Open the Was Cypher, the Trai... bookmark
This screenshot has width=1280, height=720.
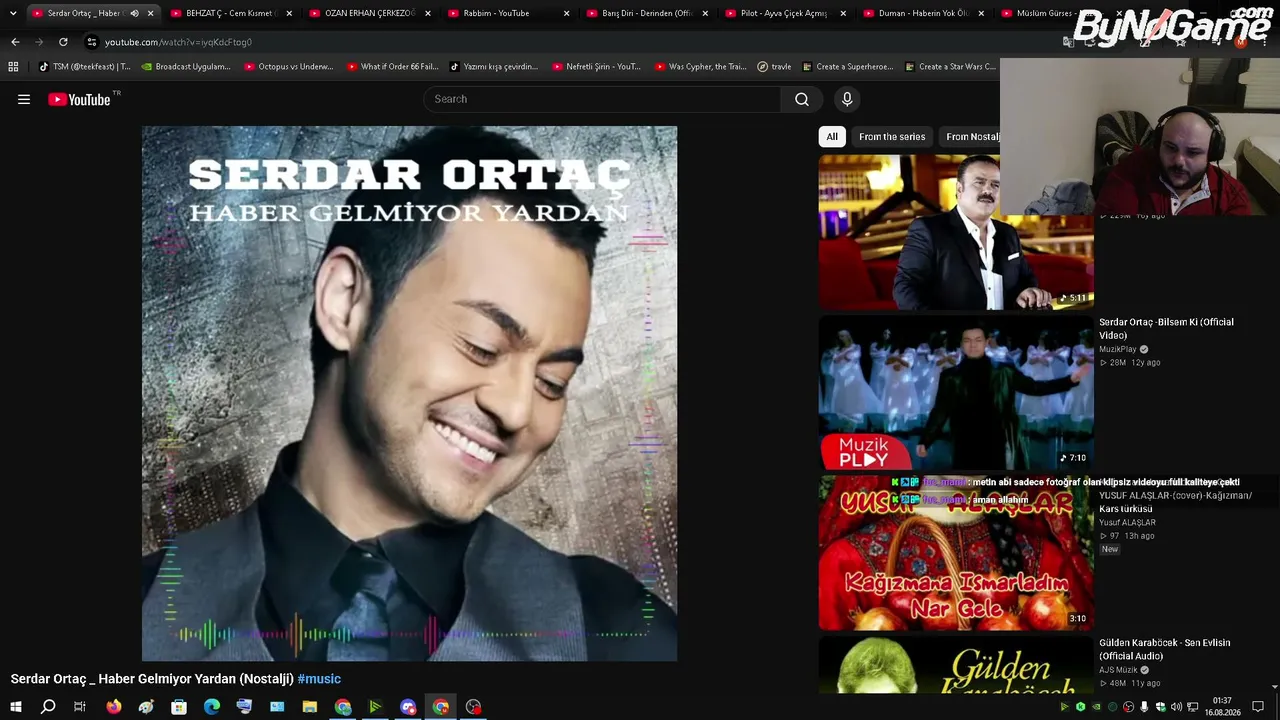(700, 67)
